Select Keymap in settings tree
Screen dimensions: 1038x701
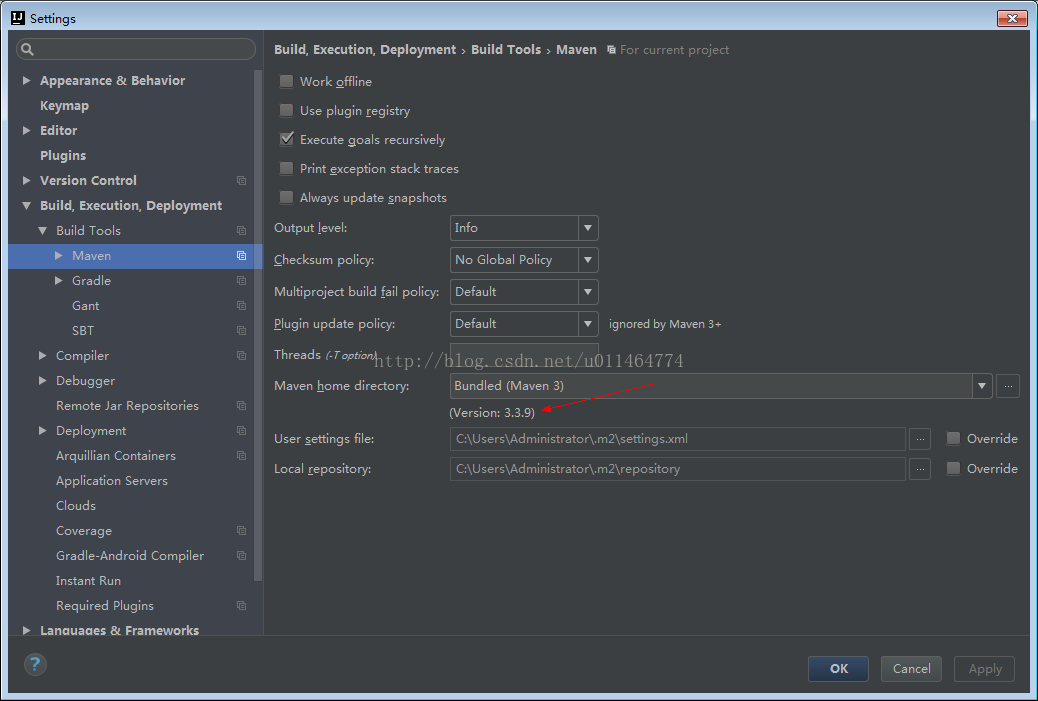pos(64,106)
